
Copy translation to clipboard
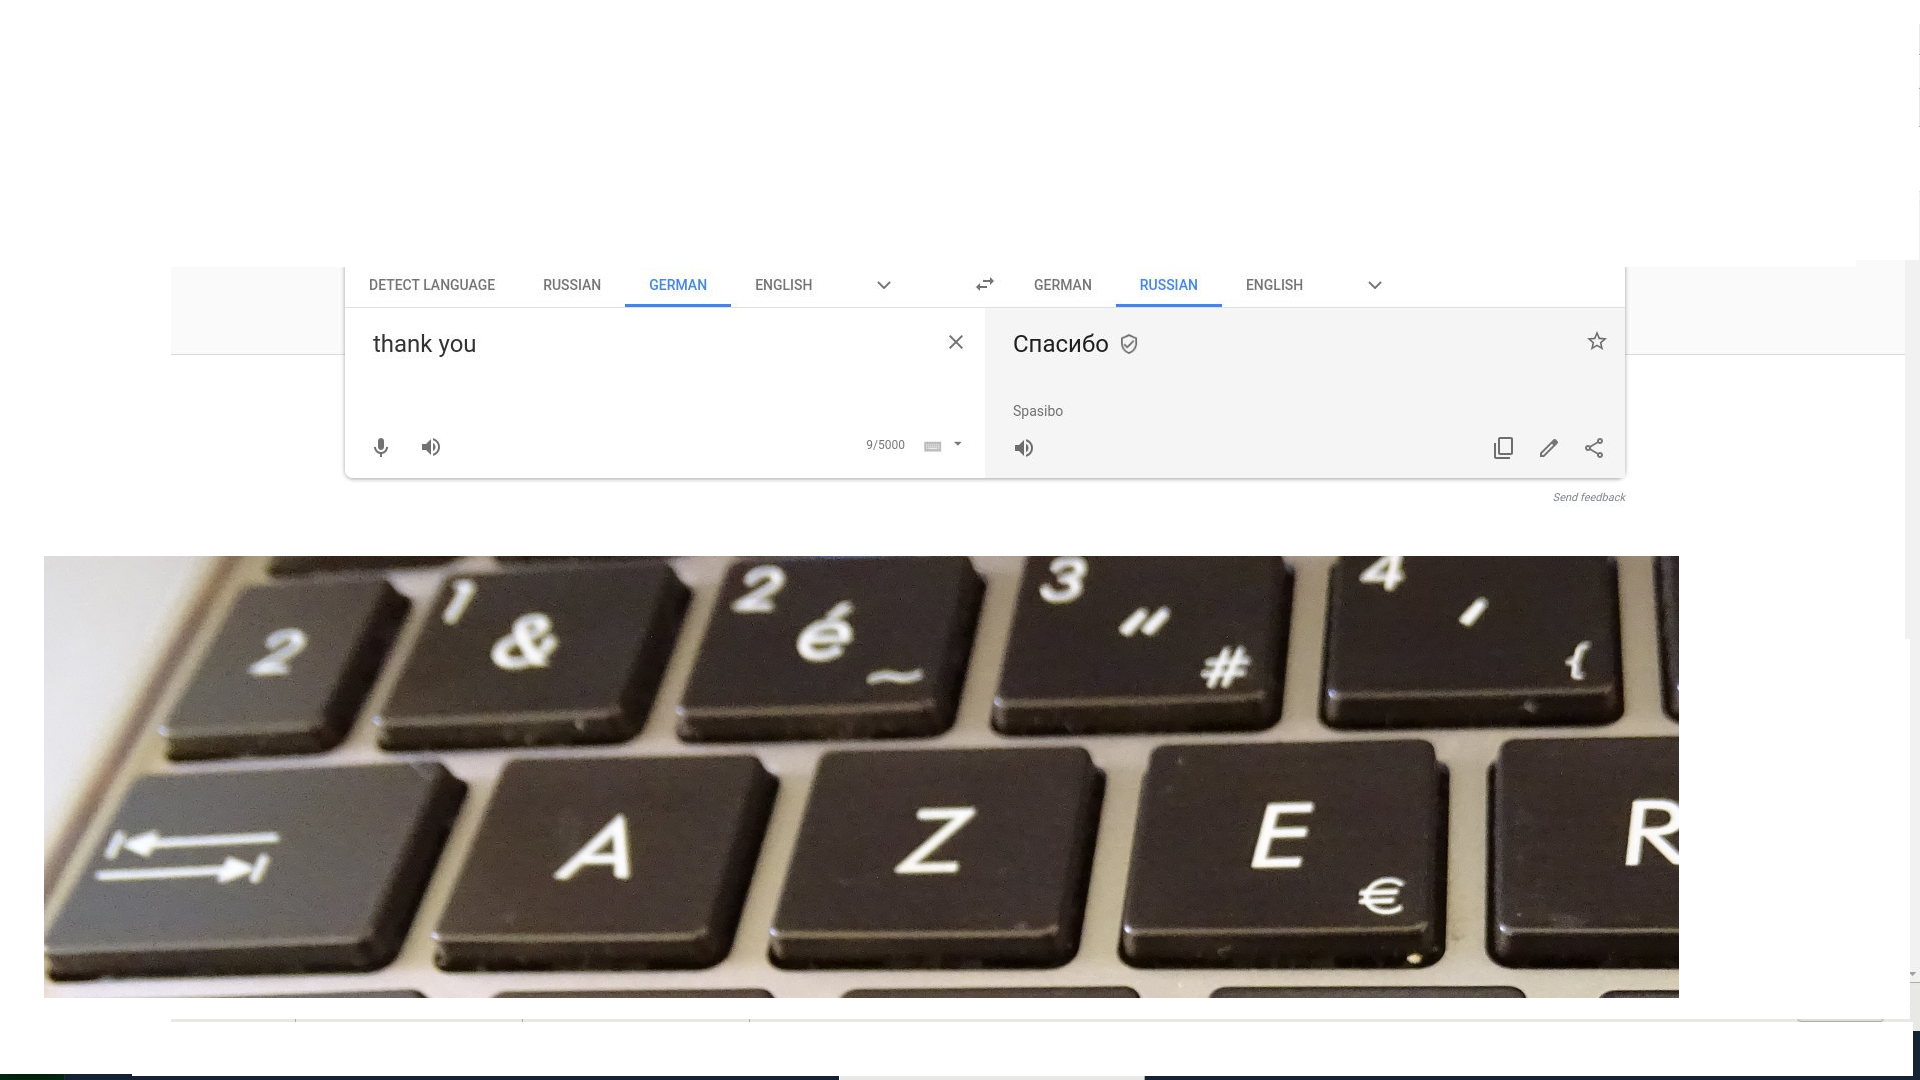coord(1503,448)
